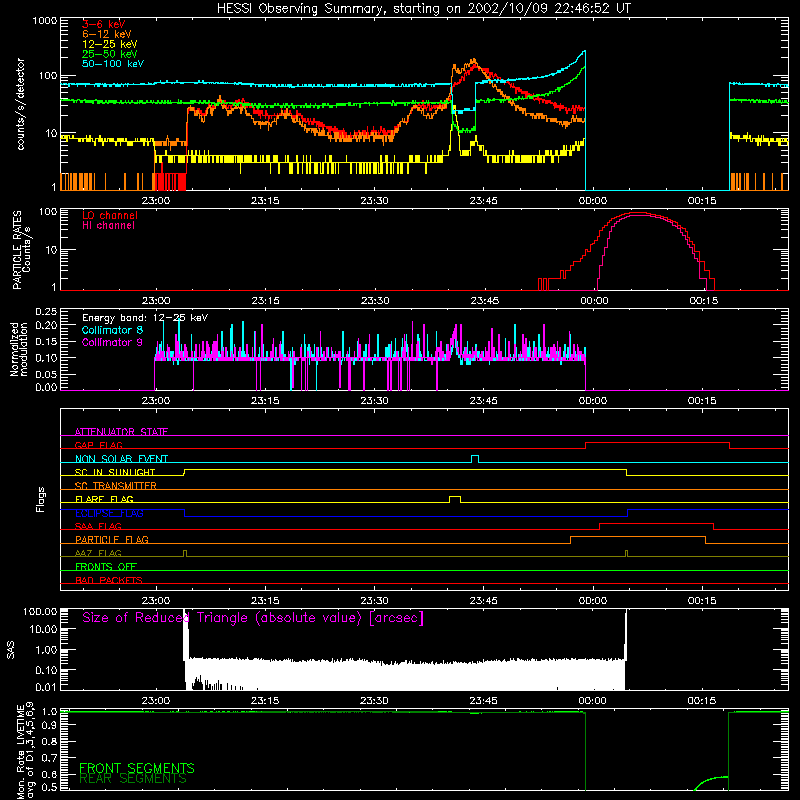Image resolution: width=800 pixels, height=800 pixels.
Task: Click the FRONTS OFF flag label
Action: [106, 567]
